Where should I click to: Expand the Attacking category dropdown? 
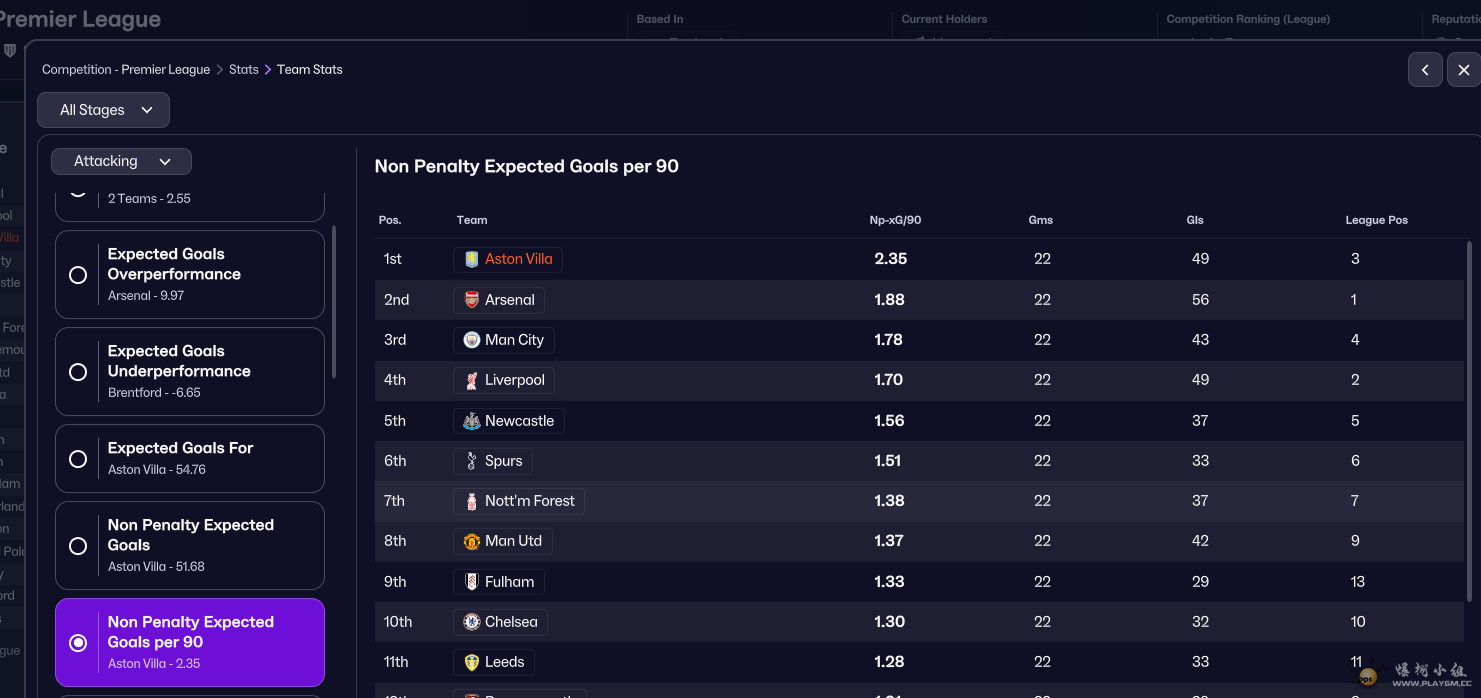(x=122, y=161)
